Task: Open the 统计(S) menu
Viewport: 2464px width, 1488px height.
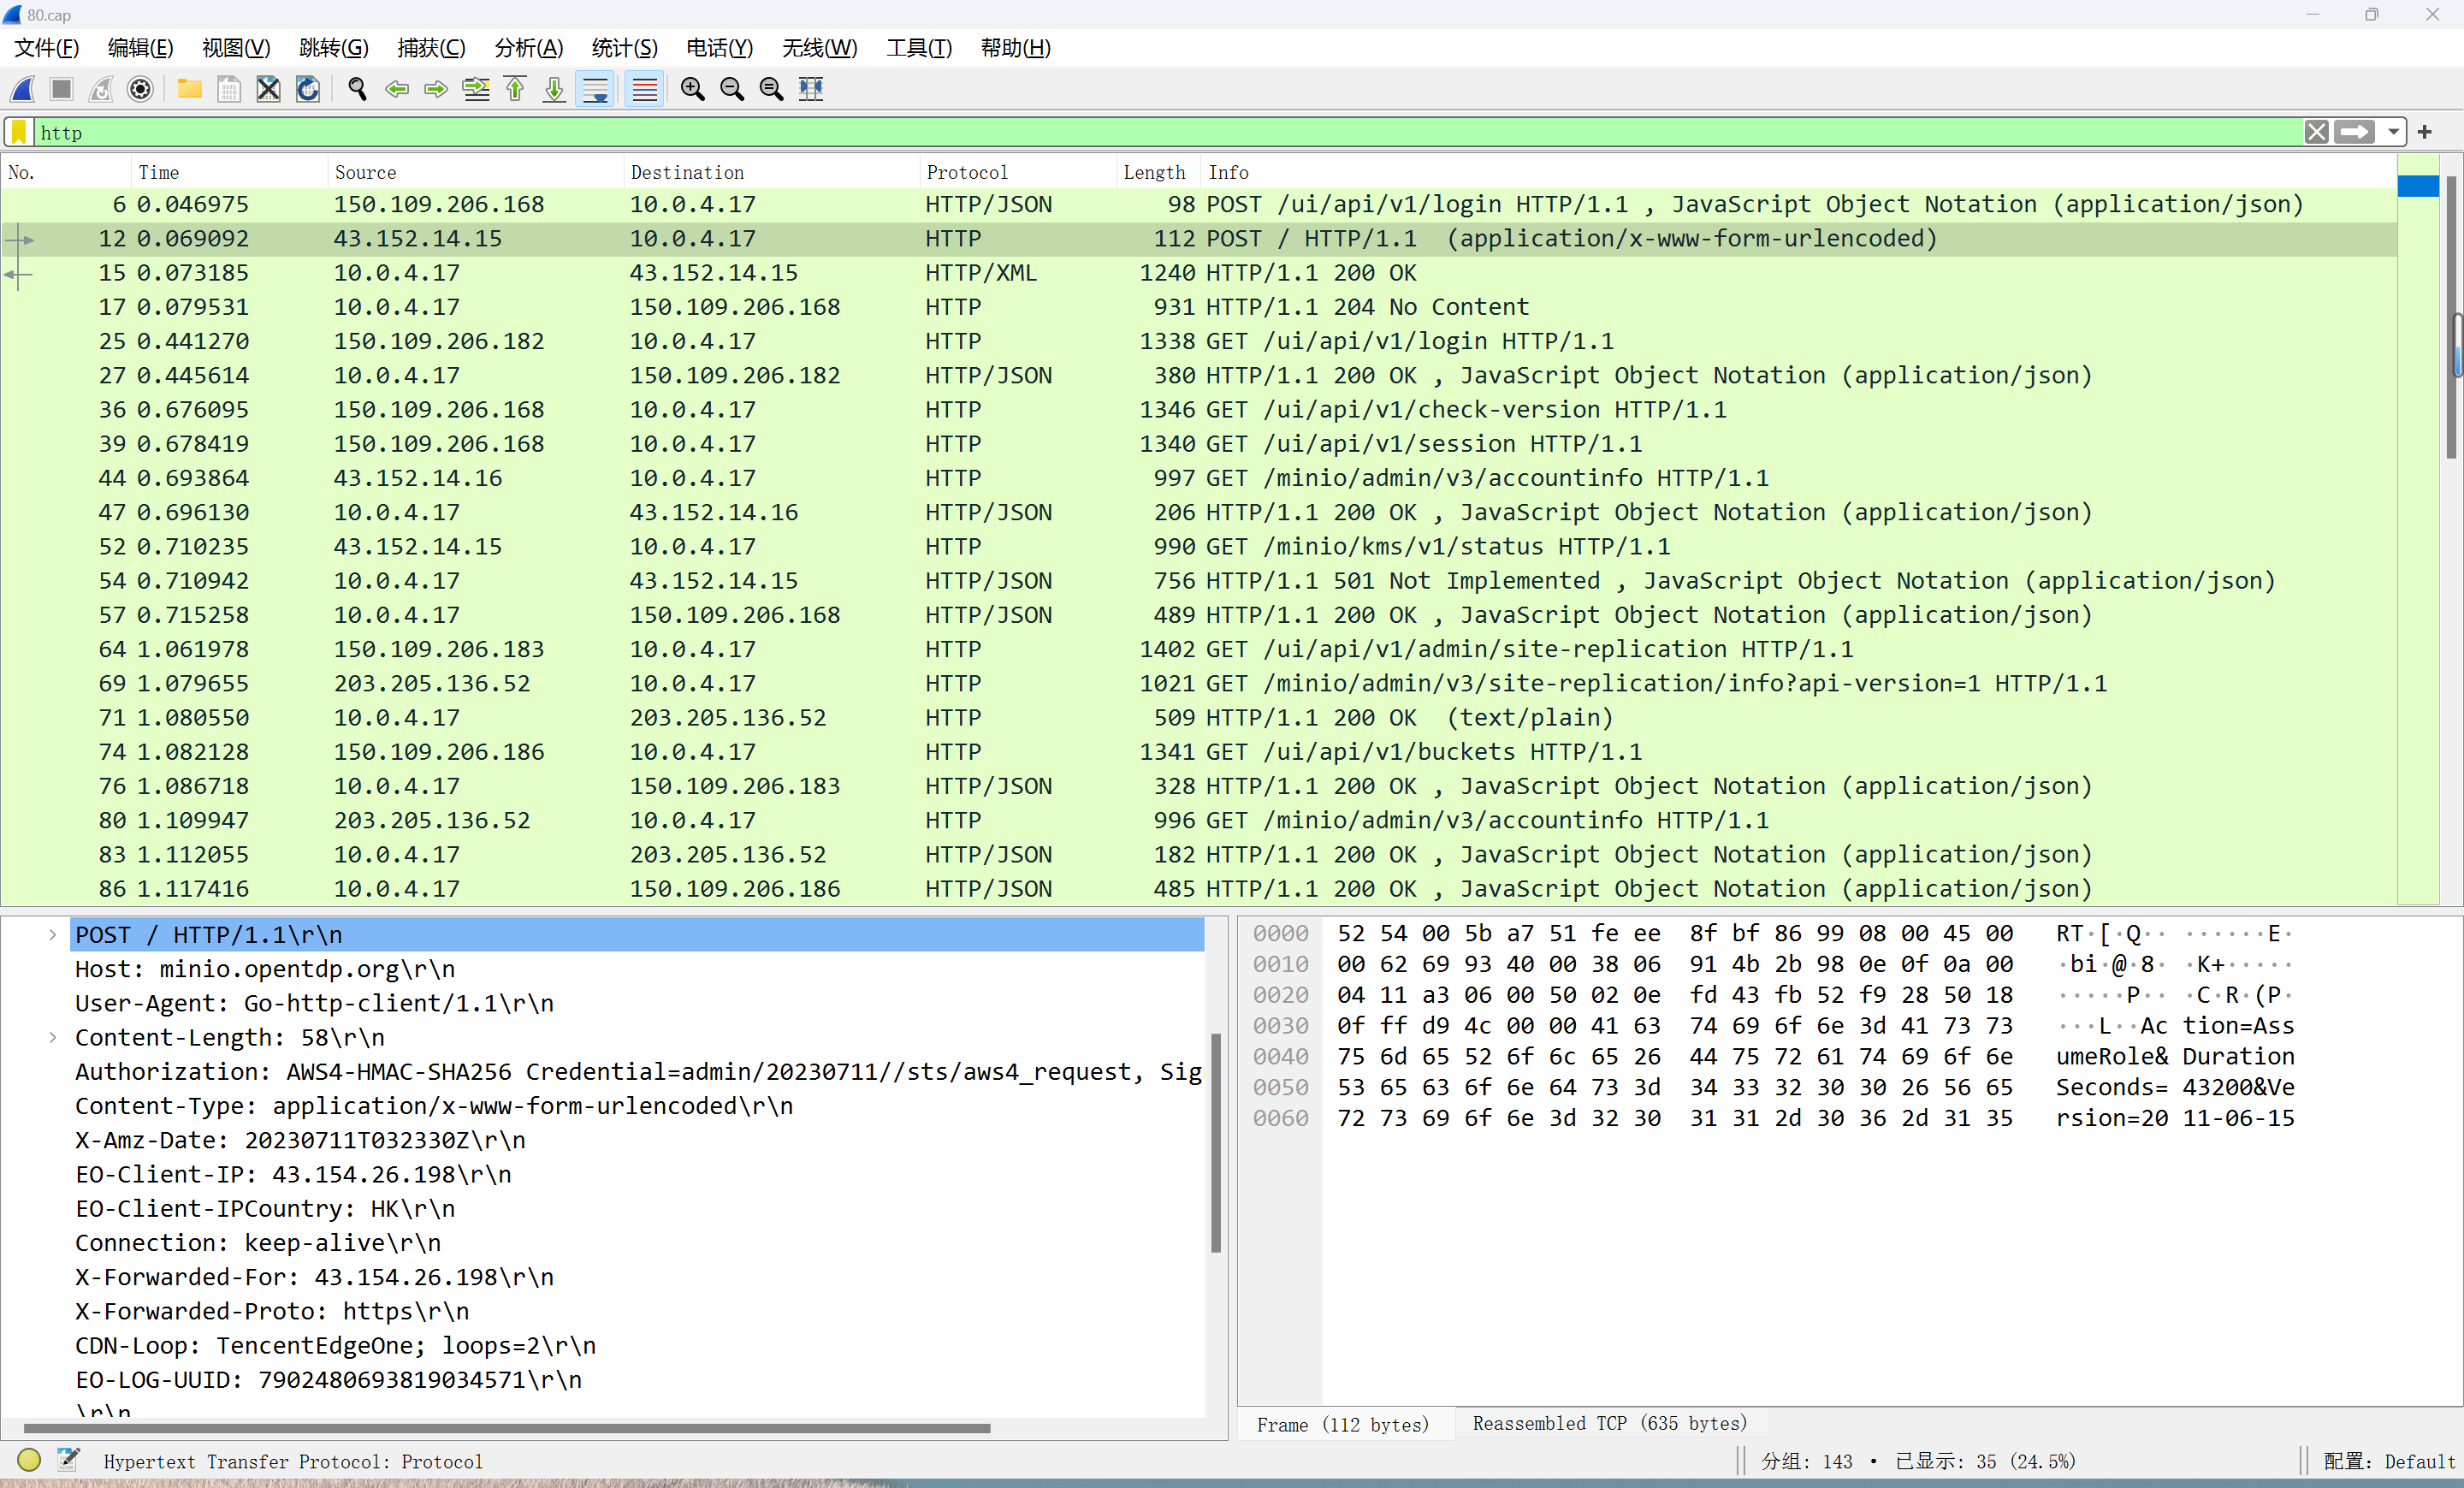Action: (x=624, y=48)
